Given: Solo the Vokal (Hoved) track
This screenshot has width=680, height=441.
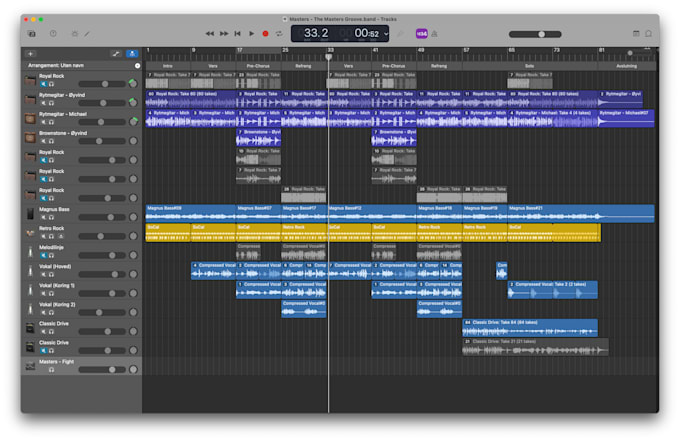Looking at the screenshot, I should click(x=51, y=274).
